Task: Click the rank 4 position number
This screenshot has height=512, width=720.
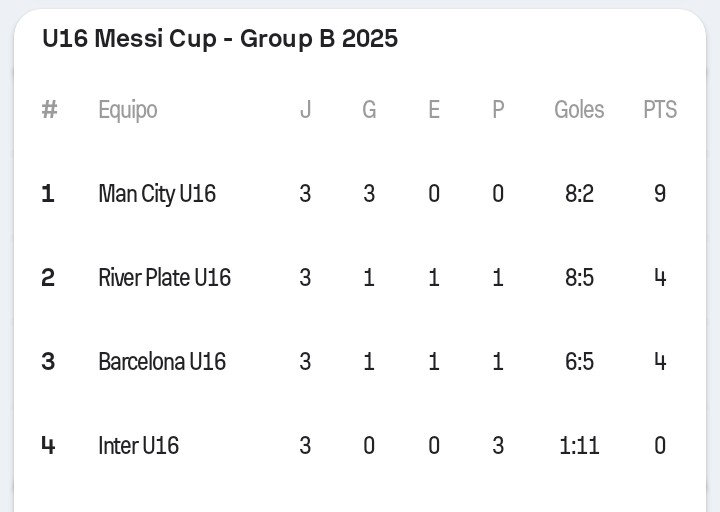Action: pos(48,445)
